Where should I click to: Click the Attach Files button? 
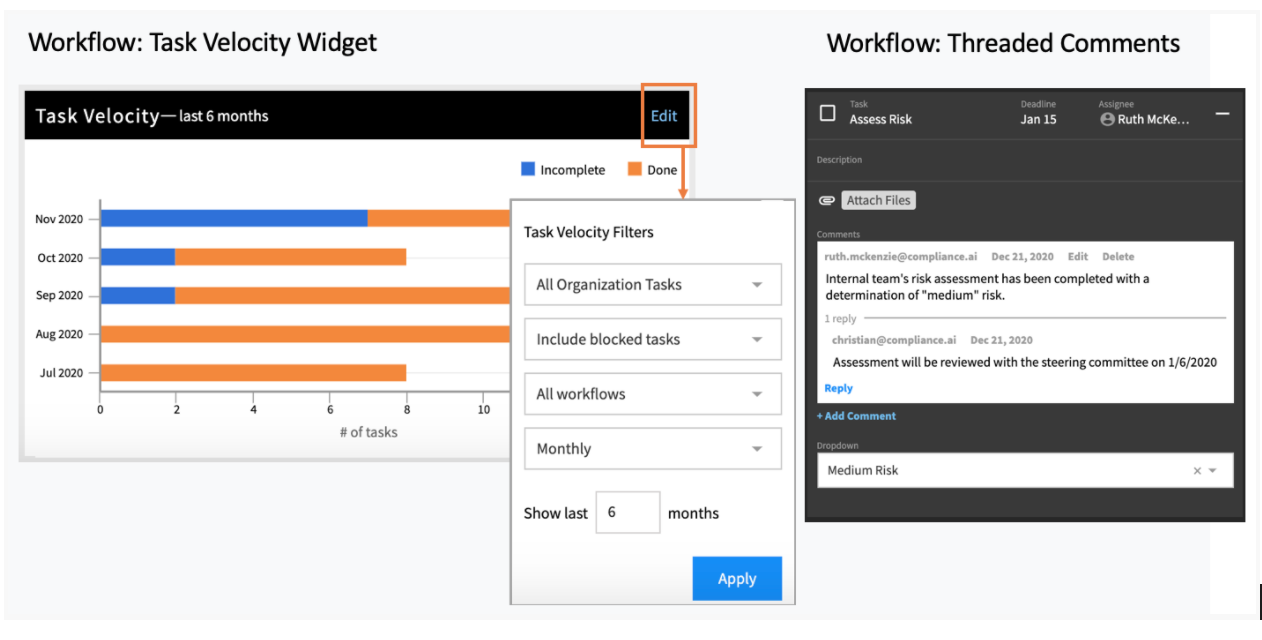pos(878,200)
